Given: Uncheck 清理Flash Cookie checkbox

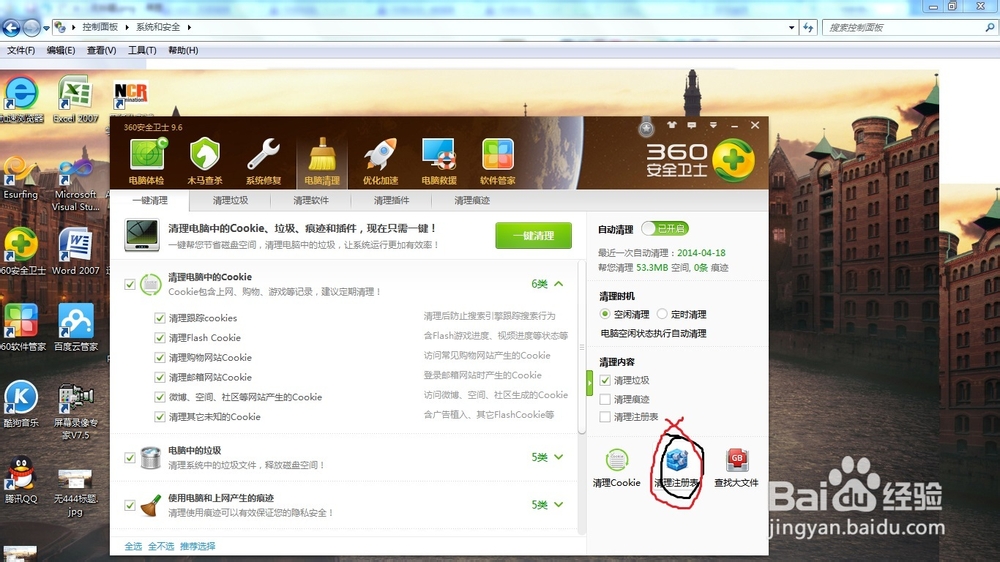Looking at the screenshot, I should [160, 337].
